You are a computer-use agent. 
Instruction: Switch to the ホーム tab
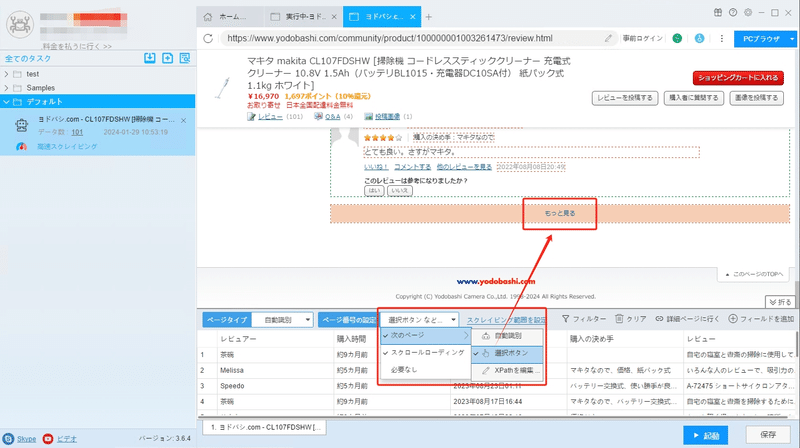coord(230,17)
